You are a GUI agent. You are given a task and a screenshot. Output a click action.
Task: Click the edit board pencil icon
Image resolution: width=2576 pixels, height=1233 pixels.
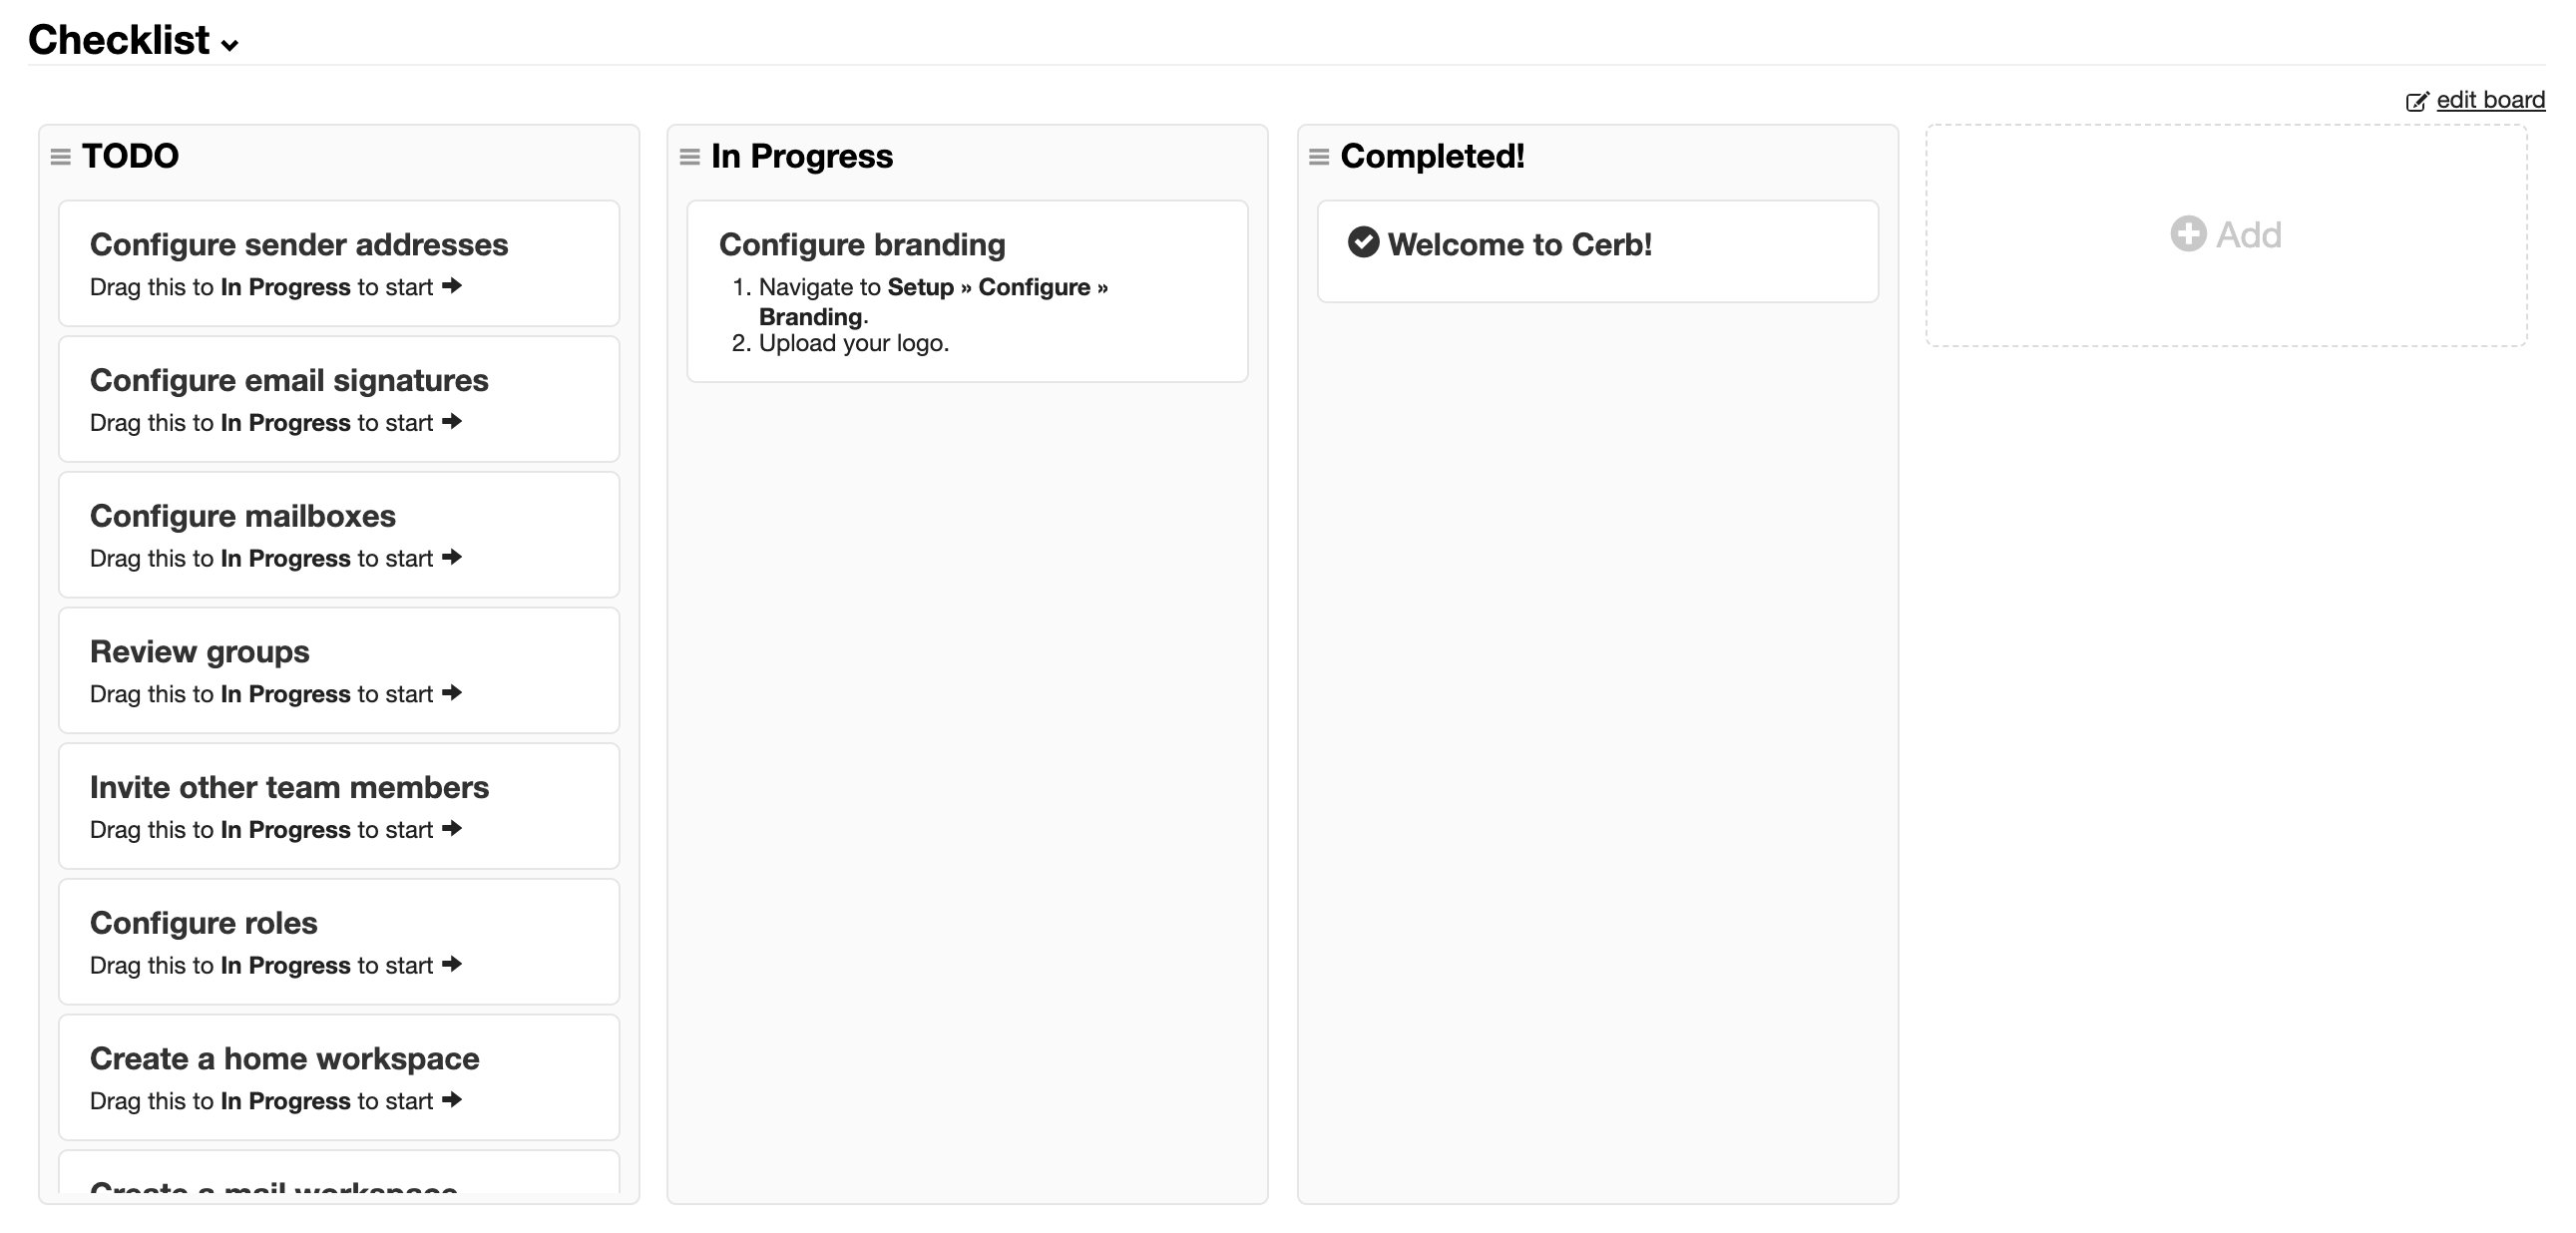(x=2417, y=101)
